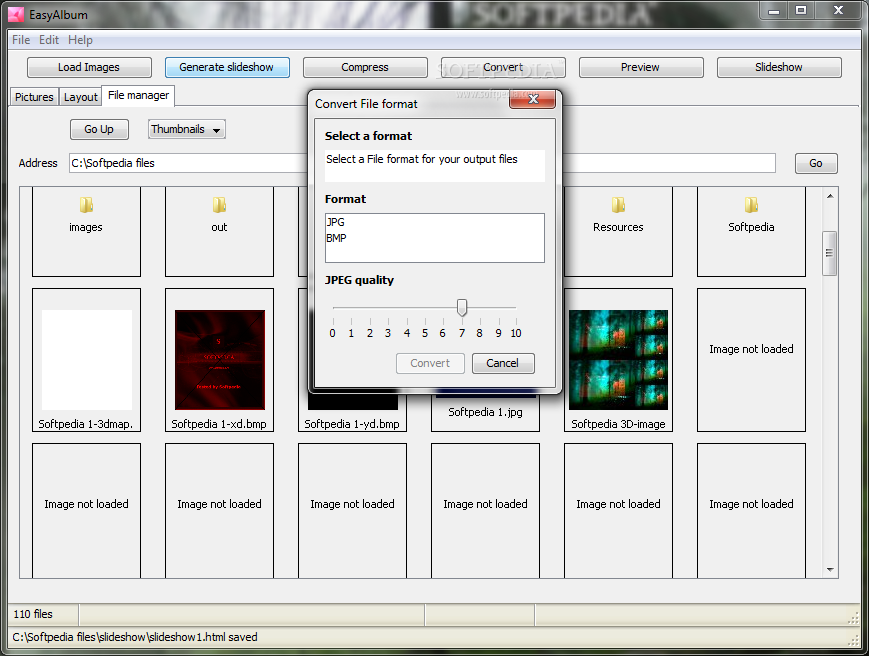Screen dimensions: 869x656
Task: Click the Go Up button
Action: pyautogui.click(x=99, y=129)
